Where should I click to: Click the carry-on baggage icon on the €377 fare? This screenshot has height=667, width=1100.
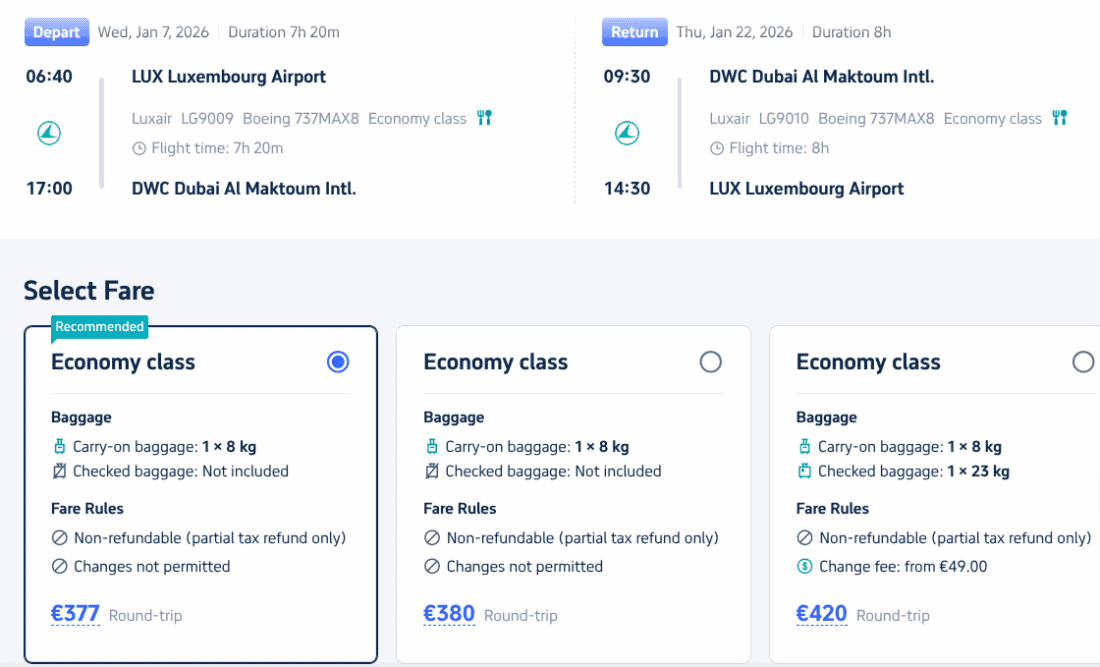pos(59,447)
